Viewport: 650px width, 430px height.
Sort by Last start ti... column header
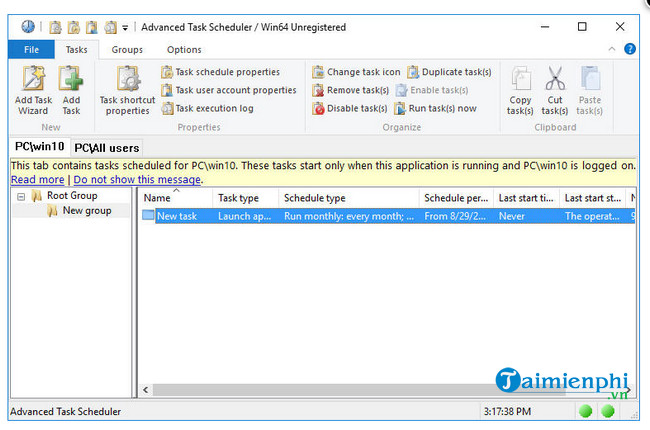(526, 198)
